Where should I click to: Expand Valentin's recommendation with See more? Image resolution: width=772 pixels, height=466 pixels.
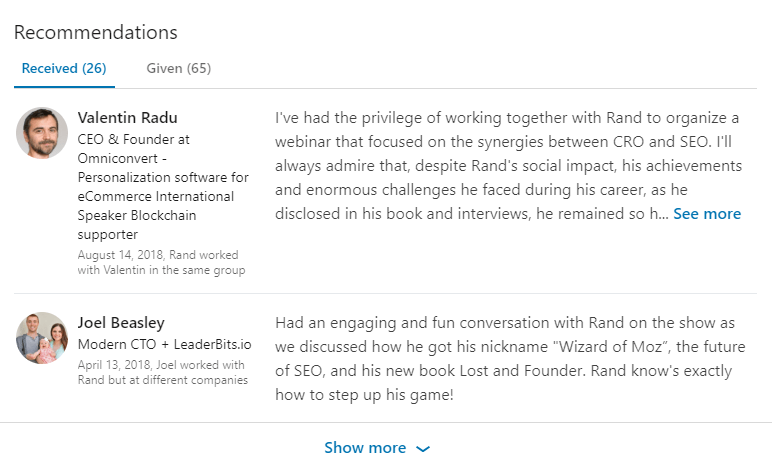point(707,214)
